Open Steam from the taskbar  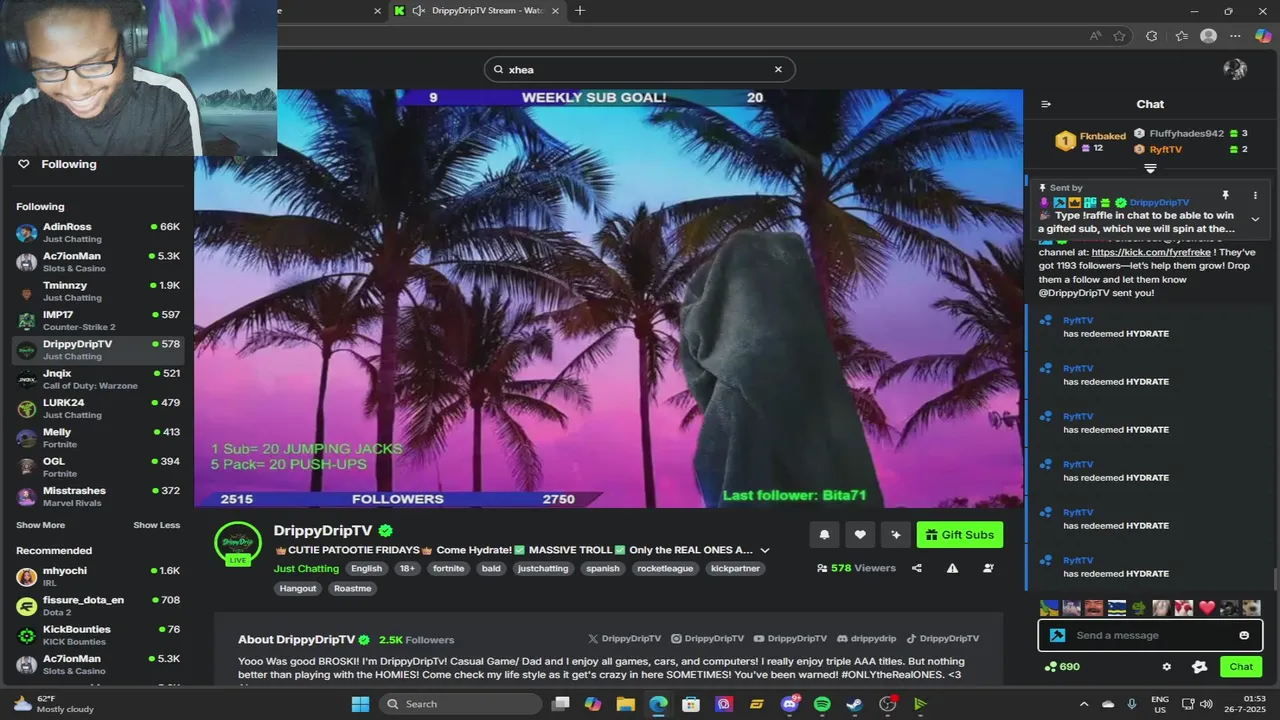coord(854,704)
